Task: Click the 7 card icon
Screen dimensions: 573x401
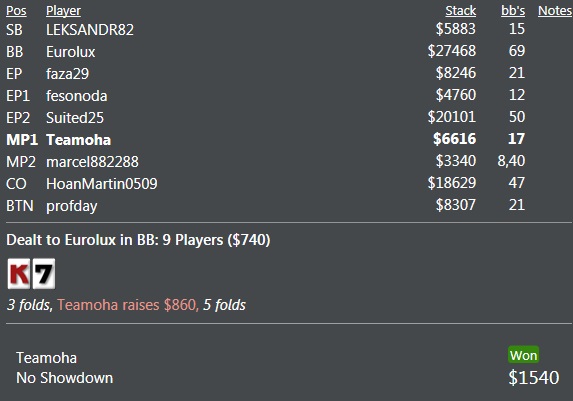Action: (x=44, y=274)
